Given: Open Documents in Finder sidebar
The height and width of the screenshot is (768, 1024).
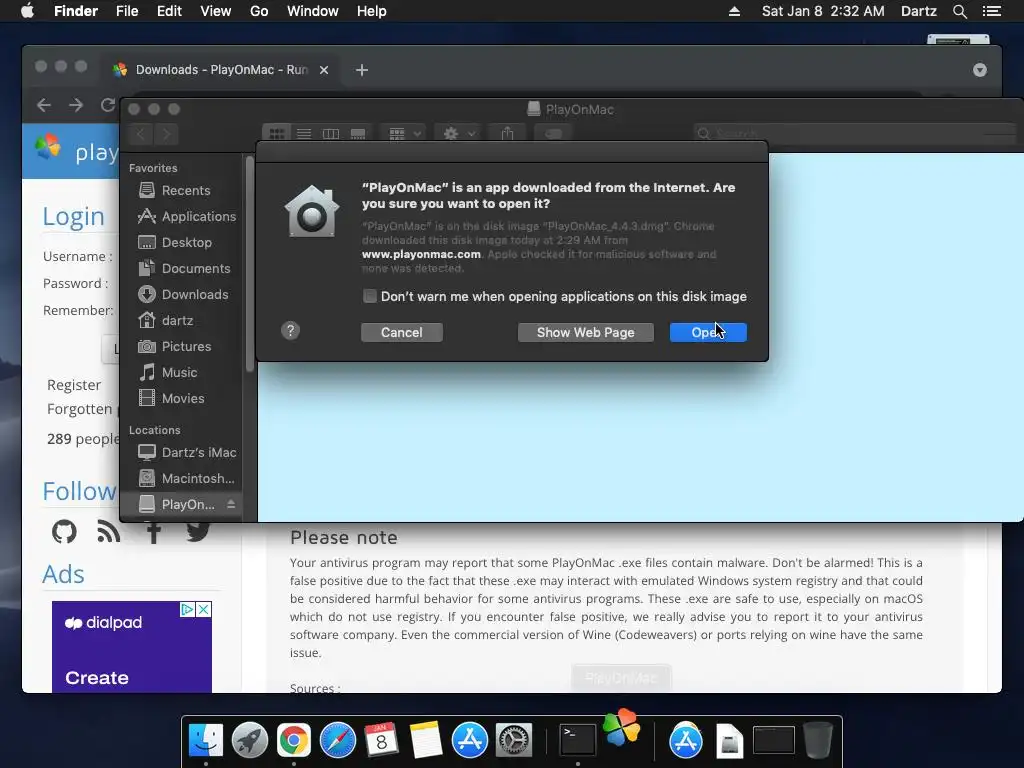Looking at the screenshot, I should tap(184, 268).
